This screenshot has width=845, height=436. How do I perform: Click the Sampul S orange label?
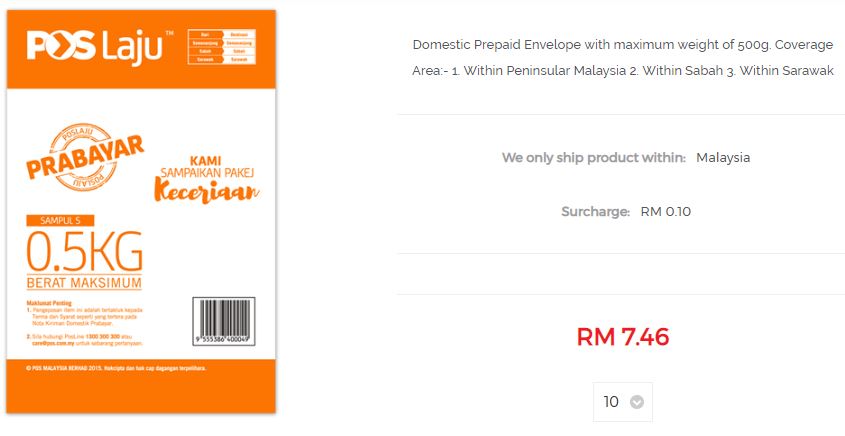[x=60, y=220]
